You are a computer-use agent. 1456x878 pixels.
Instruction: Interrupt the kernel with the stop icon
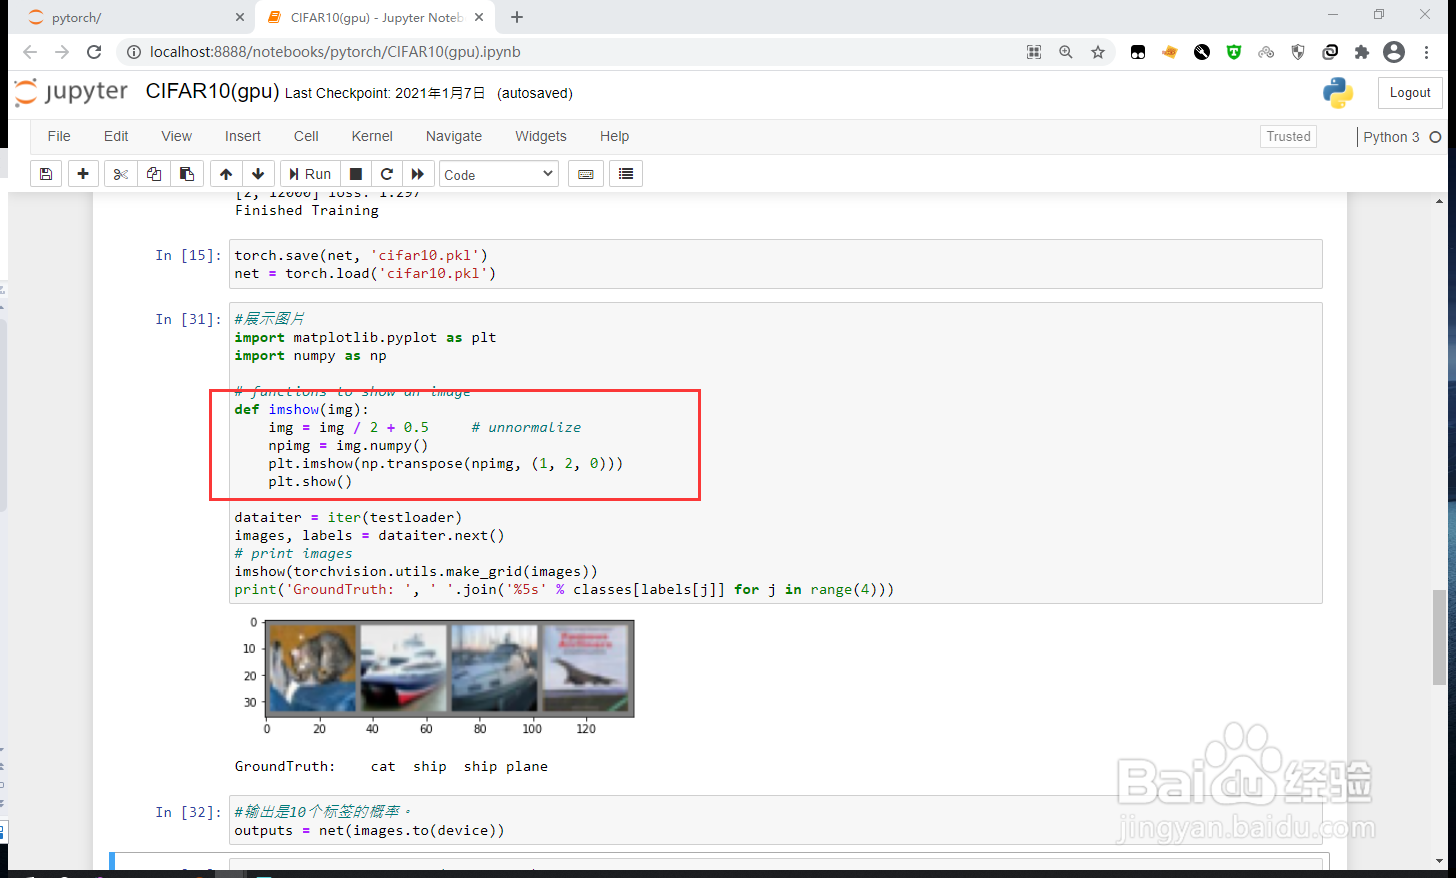click(355, 174)
